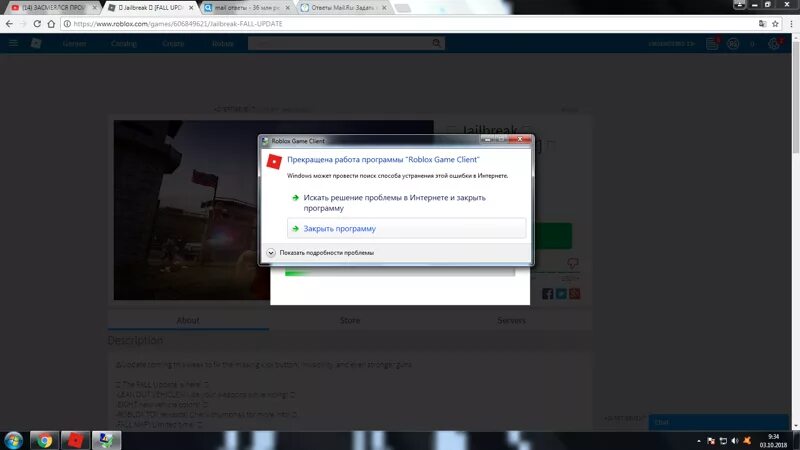
Task: Share the game via Facebook icon
Action: [x=547, y=294]
